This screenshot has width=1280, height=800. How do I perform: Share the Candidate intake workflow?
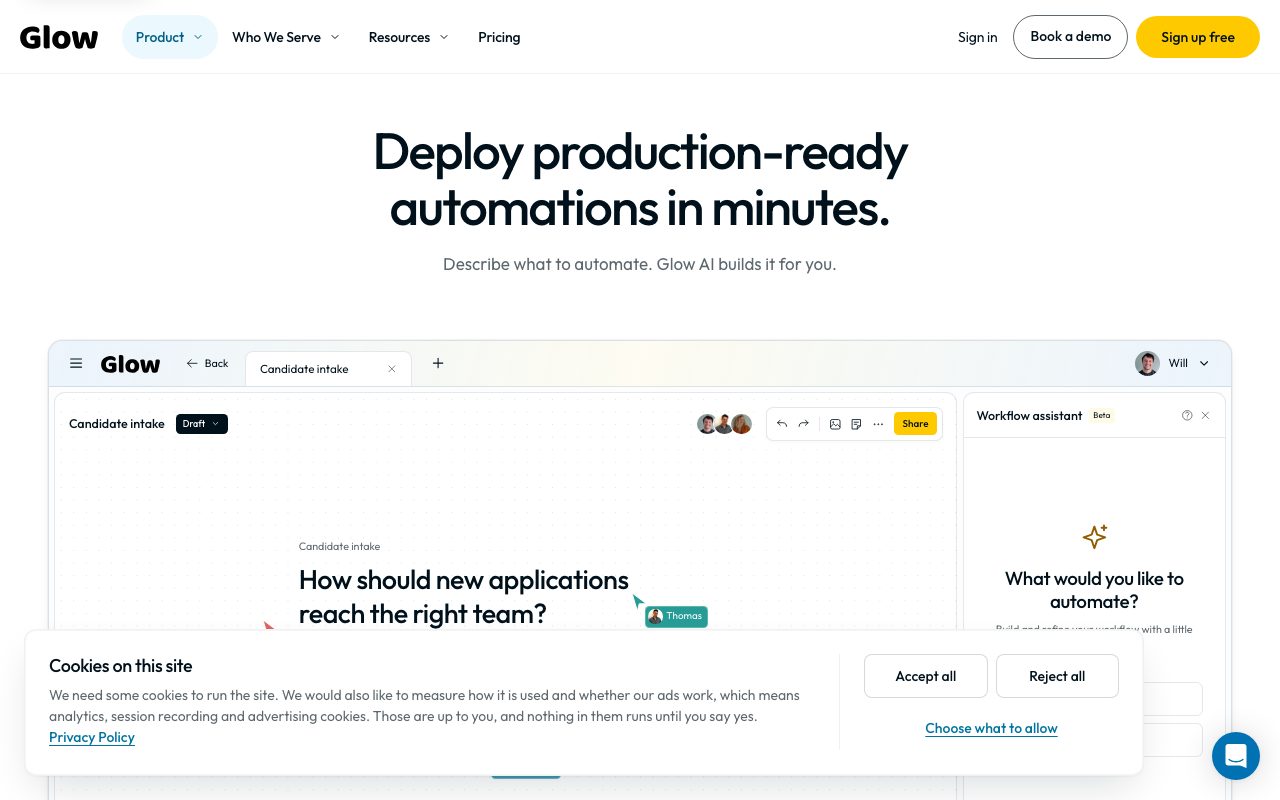915,424
